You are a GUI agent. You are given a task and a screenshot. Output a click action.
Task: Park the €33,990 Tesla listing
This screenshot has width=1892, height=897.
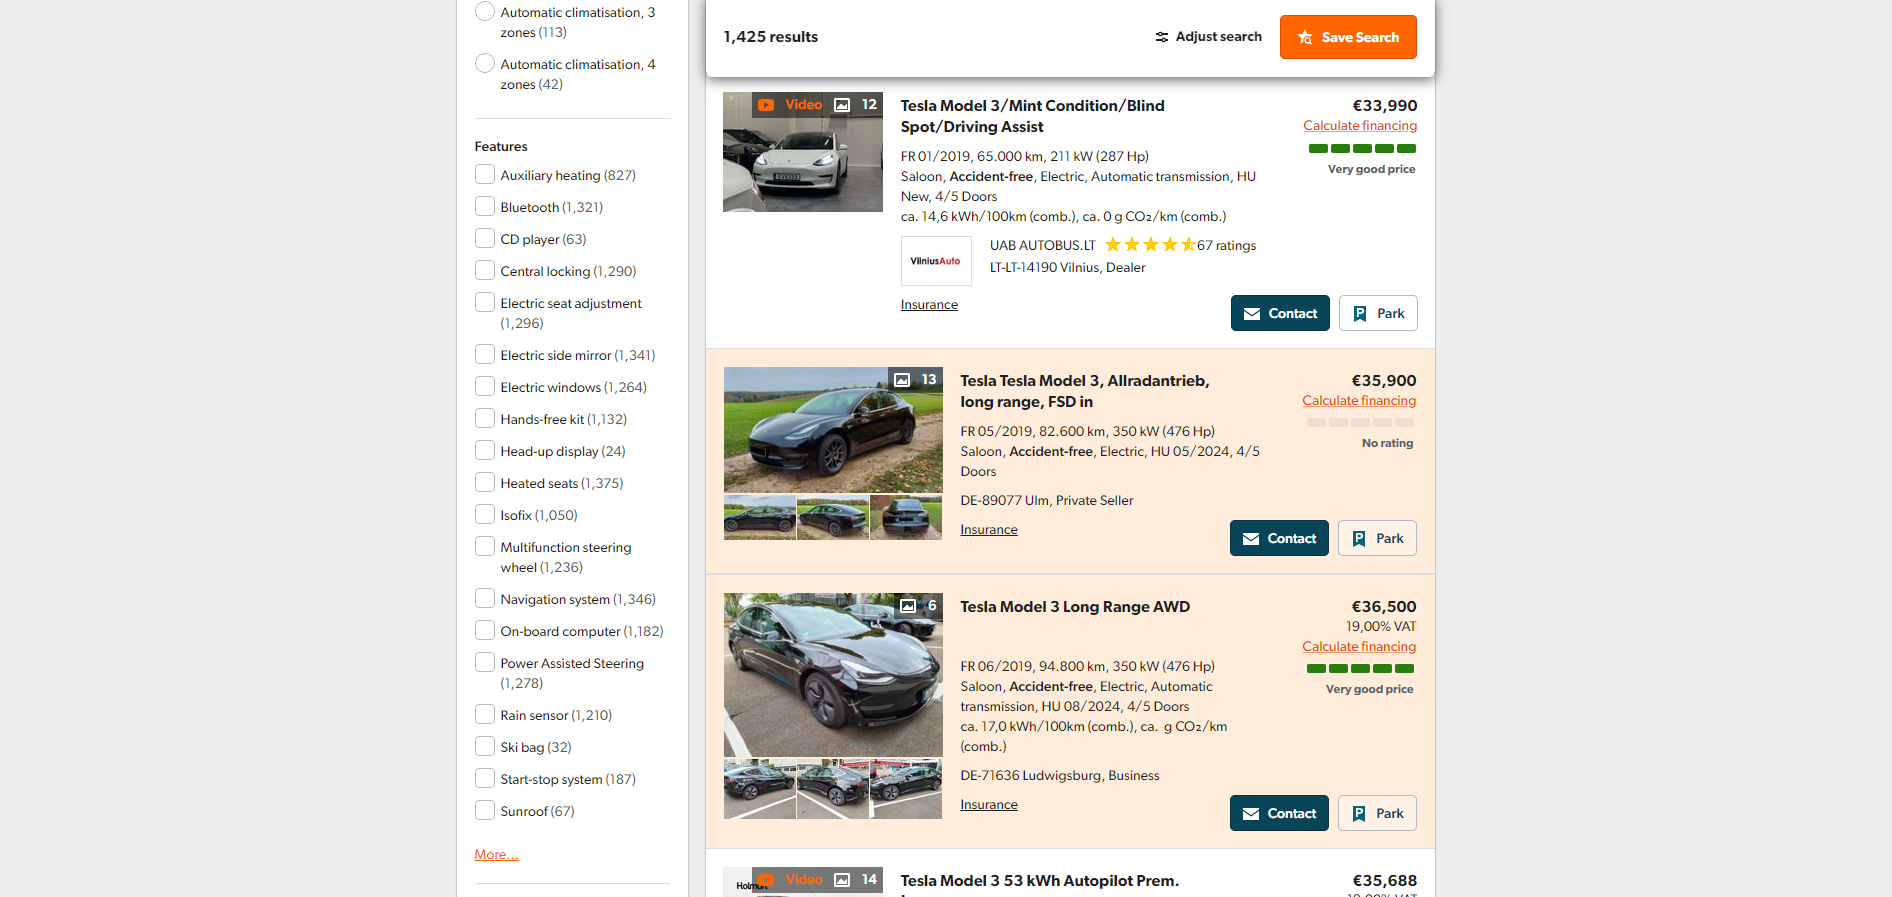click(x=1378, y=313)
